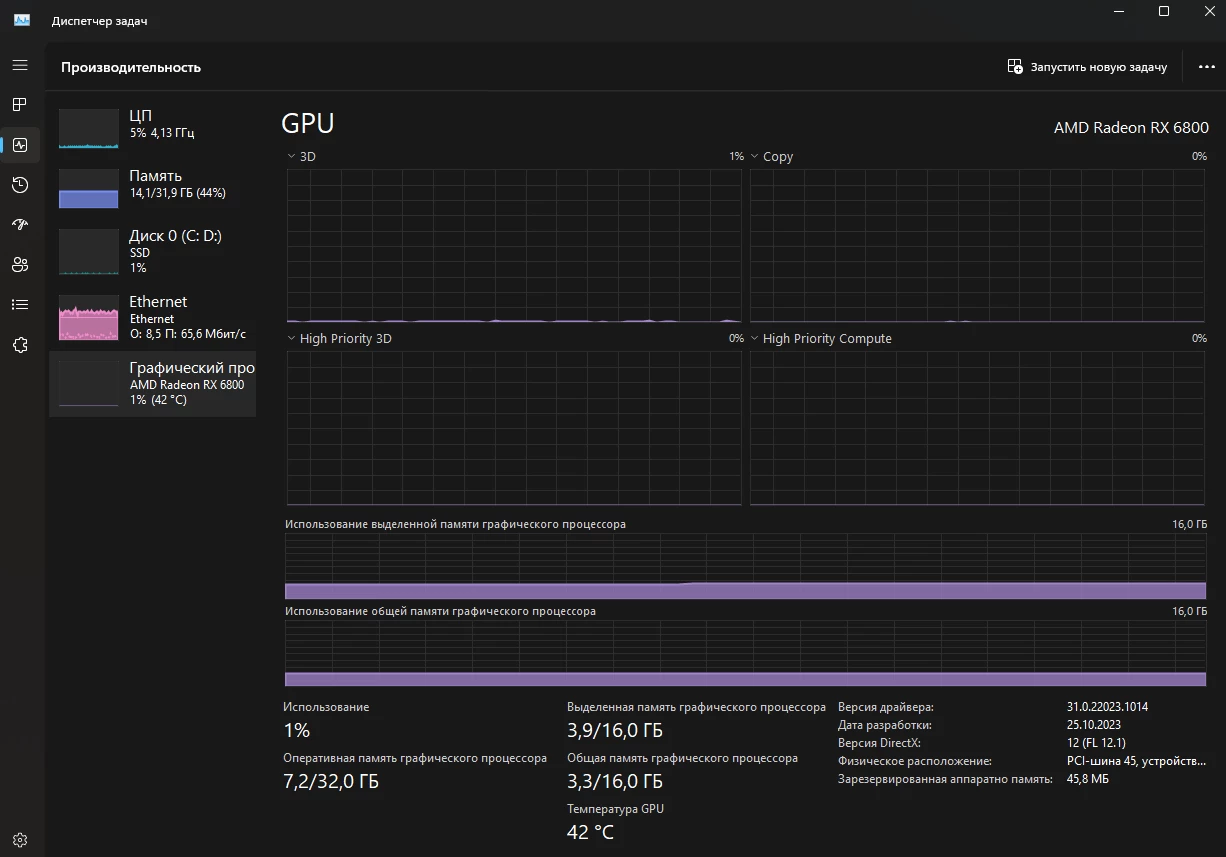Click the 42 °C GPU temperature value
Viewport: 1226px width, 857px height.
pyautogui.click(x=590, y=832)
